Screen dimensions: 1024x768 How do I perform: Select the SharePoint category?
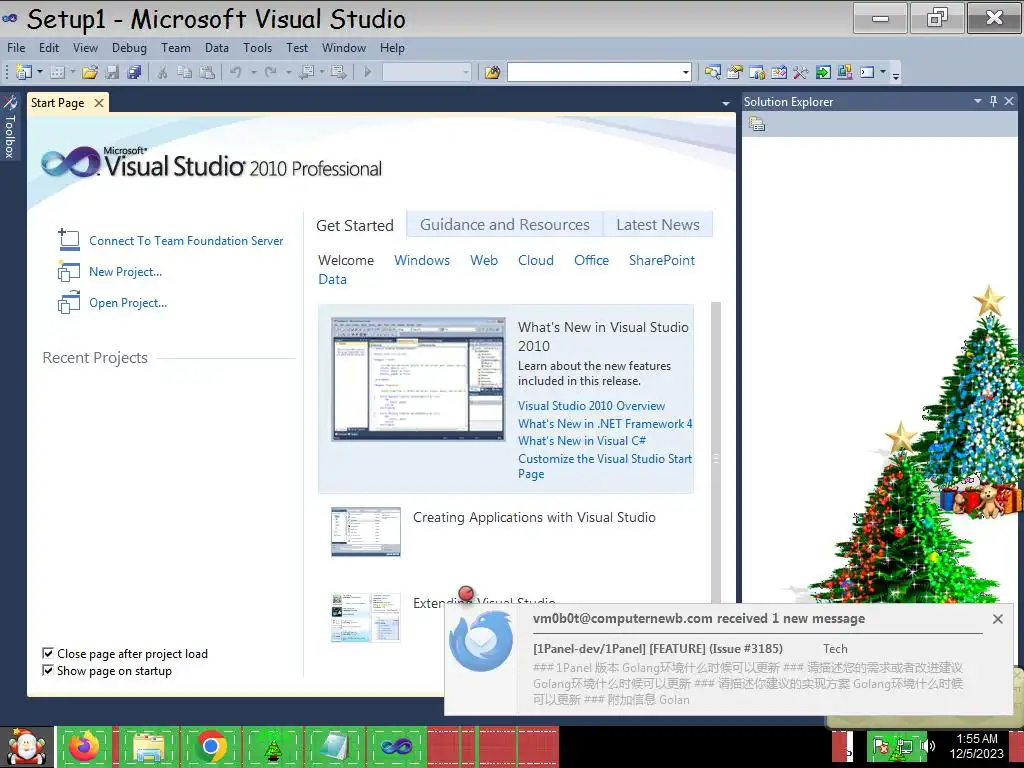coord(662,260)
